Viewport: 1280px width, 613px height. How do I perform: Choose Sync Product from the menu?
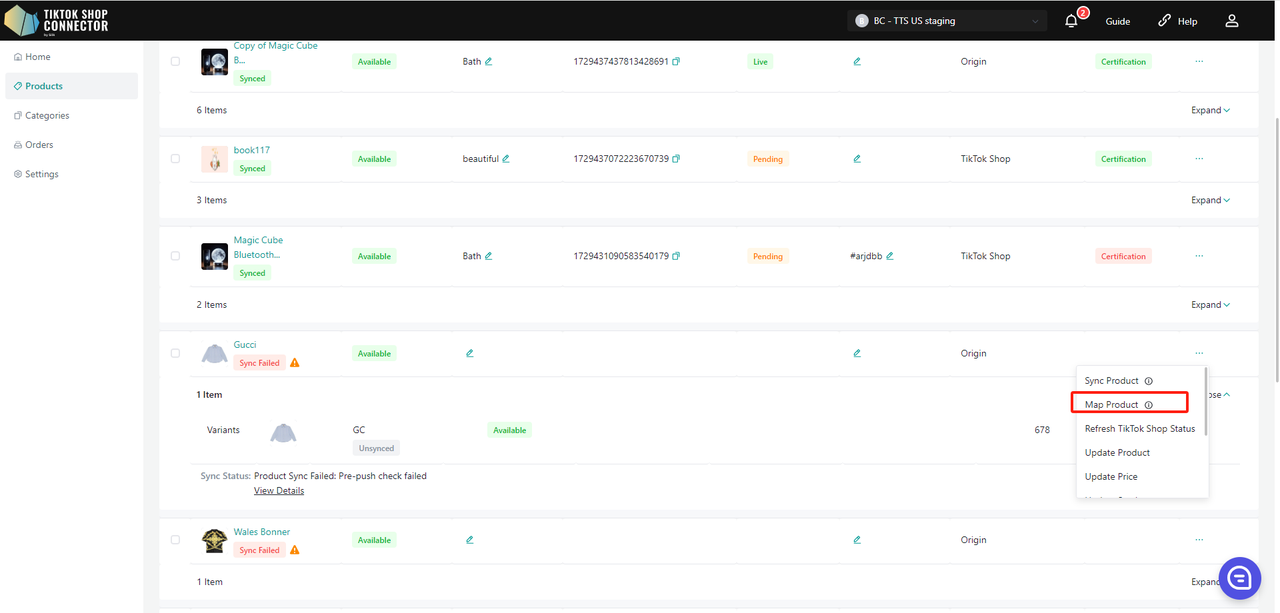(x=1111, y=381)
